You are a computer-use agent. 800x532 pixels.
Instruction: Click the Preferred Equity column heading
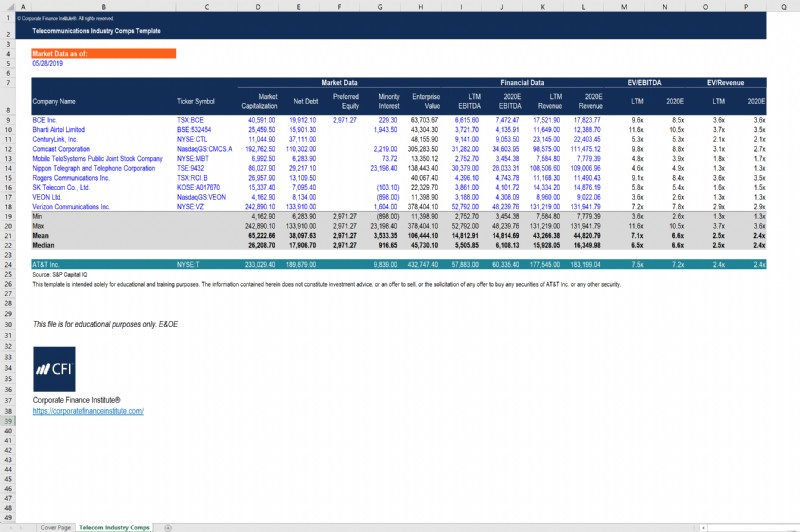point(346,102)
